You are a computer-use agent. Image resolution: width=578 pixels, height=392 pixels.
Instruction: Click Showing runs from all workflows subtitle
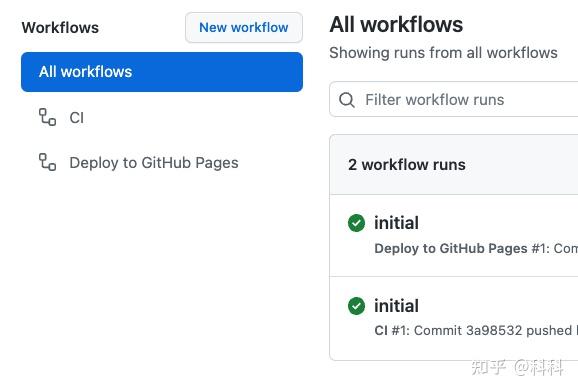(x=443, y=53)
